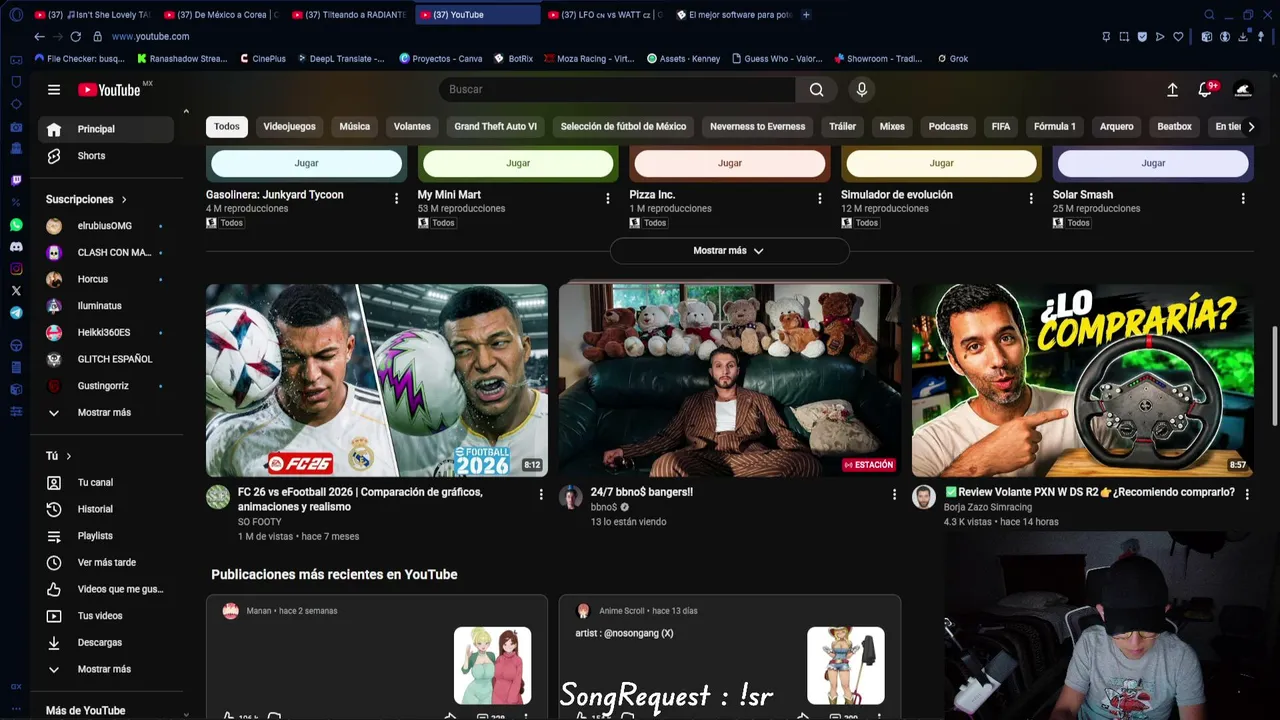Image resolution: width=1280 pixels, height=720 pixels.
Task: Expand Mostrar más under the playables row
Action: coord(729,251)
